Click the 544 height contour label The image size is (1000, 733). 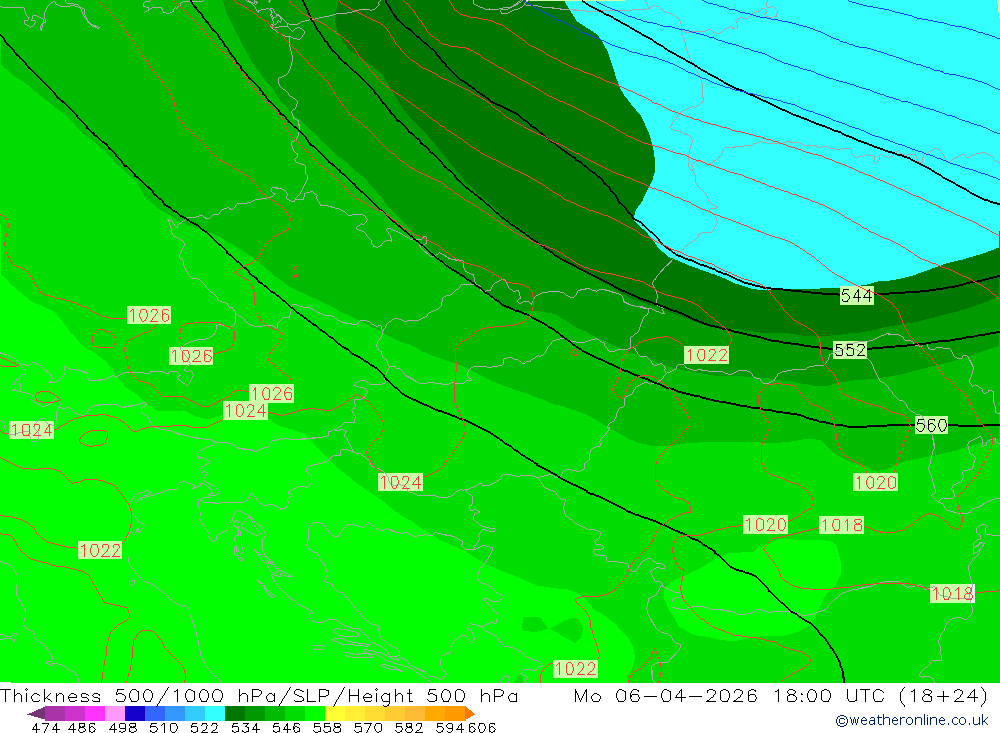[x=857, y=296]
